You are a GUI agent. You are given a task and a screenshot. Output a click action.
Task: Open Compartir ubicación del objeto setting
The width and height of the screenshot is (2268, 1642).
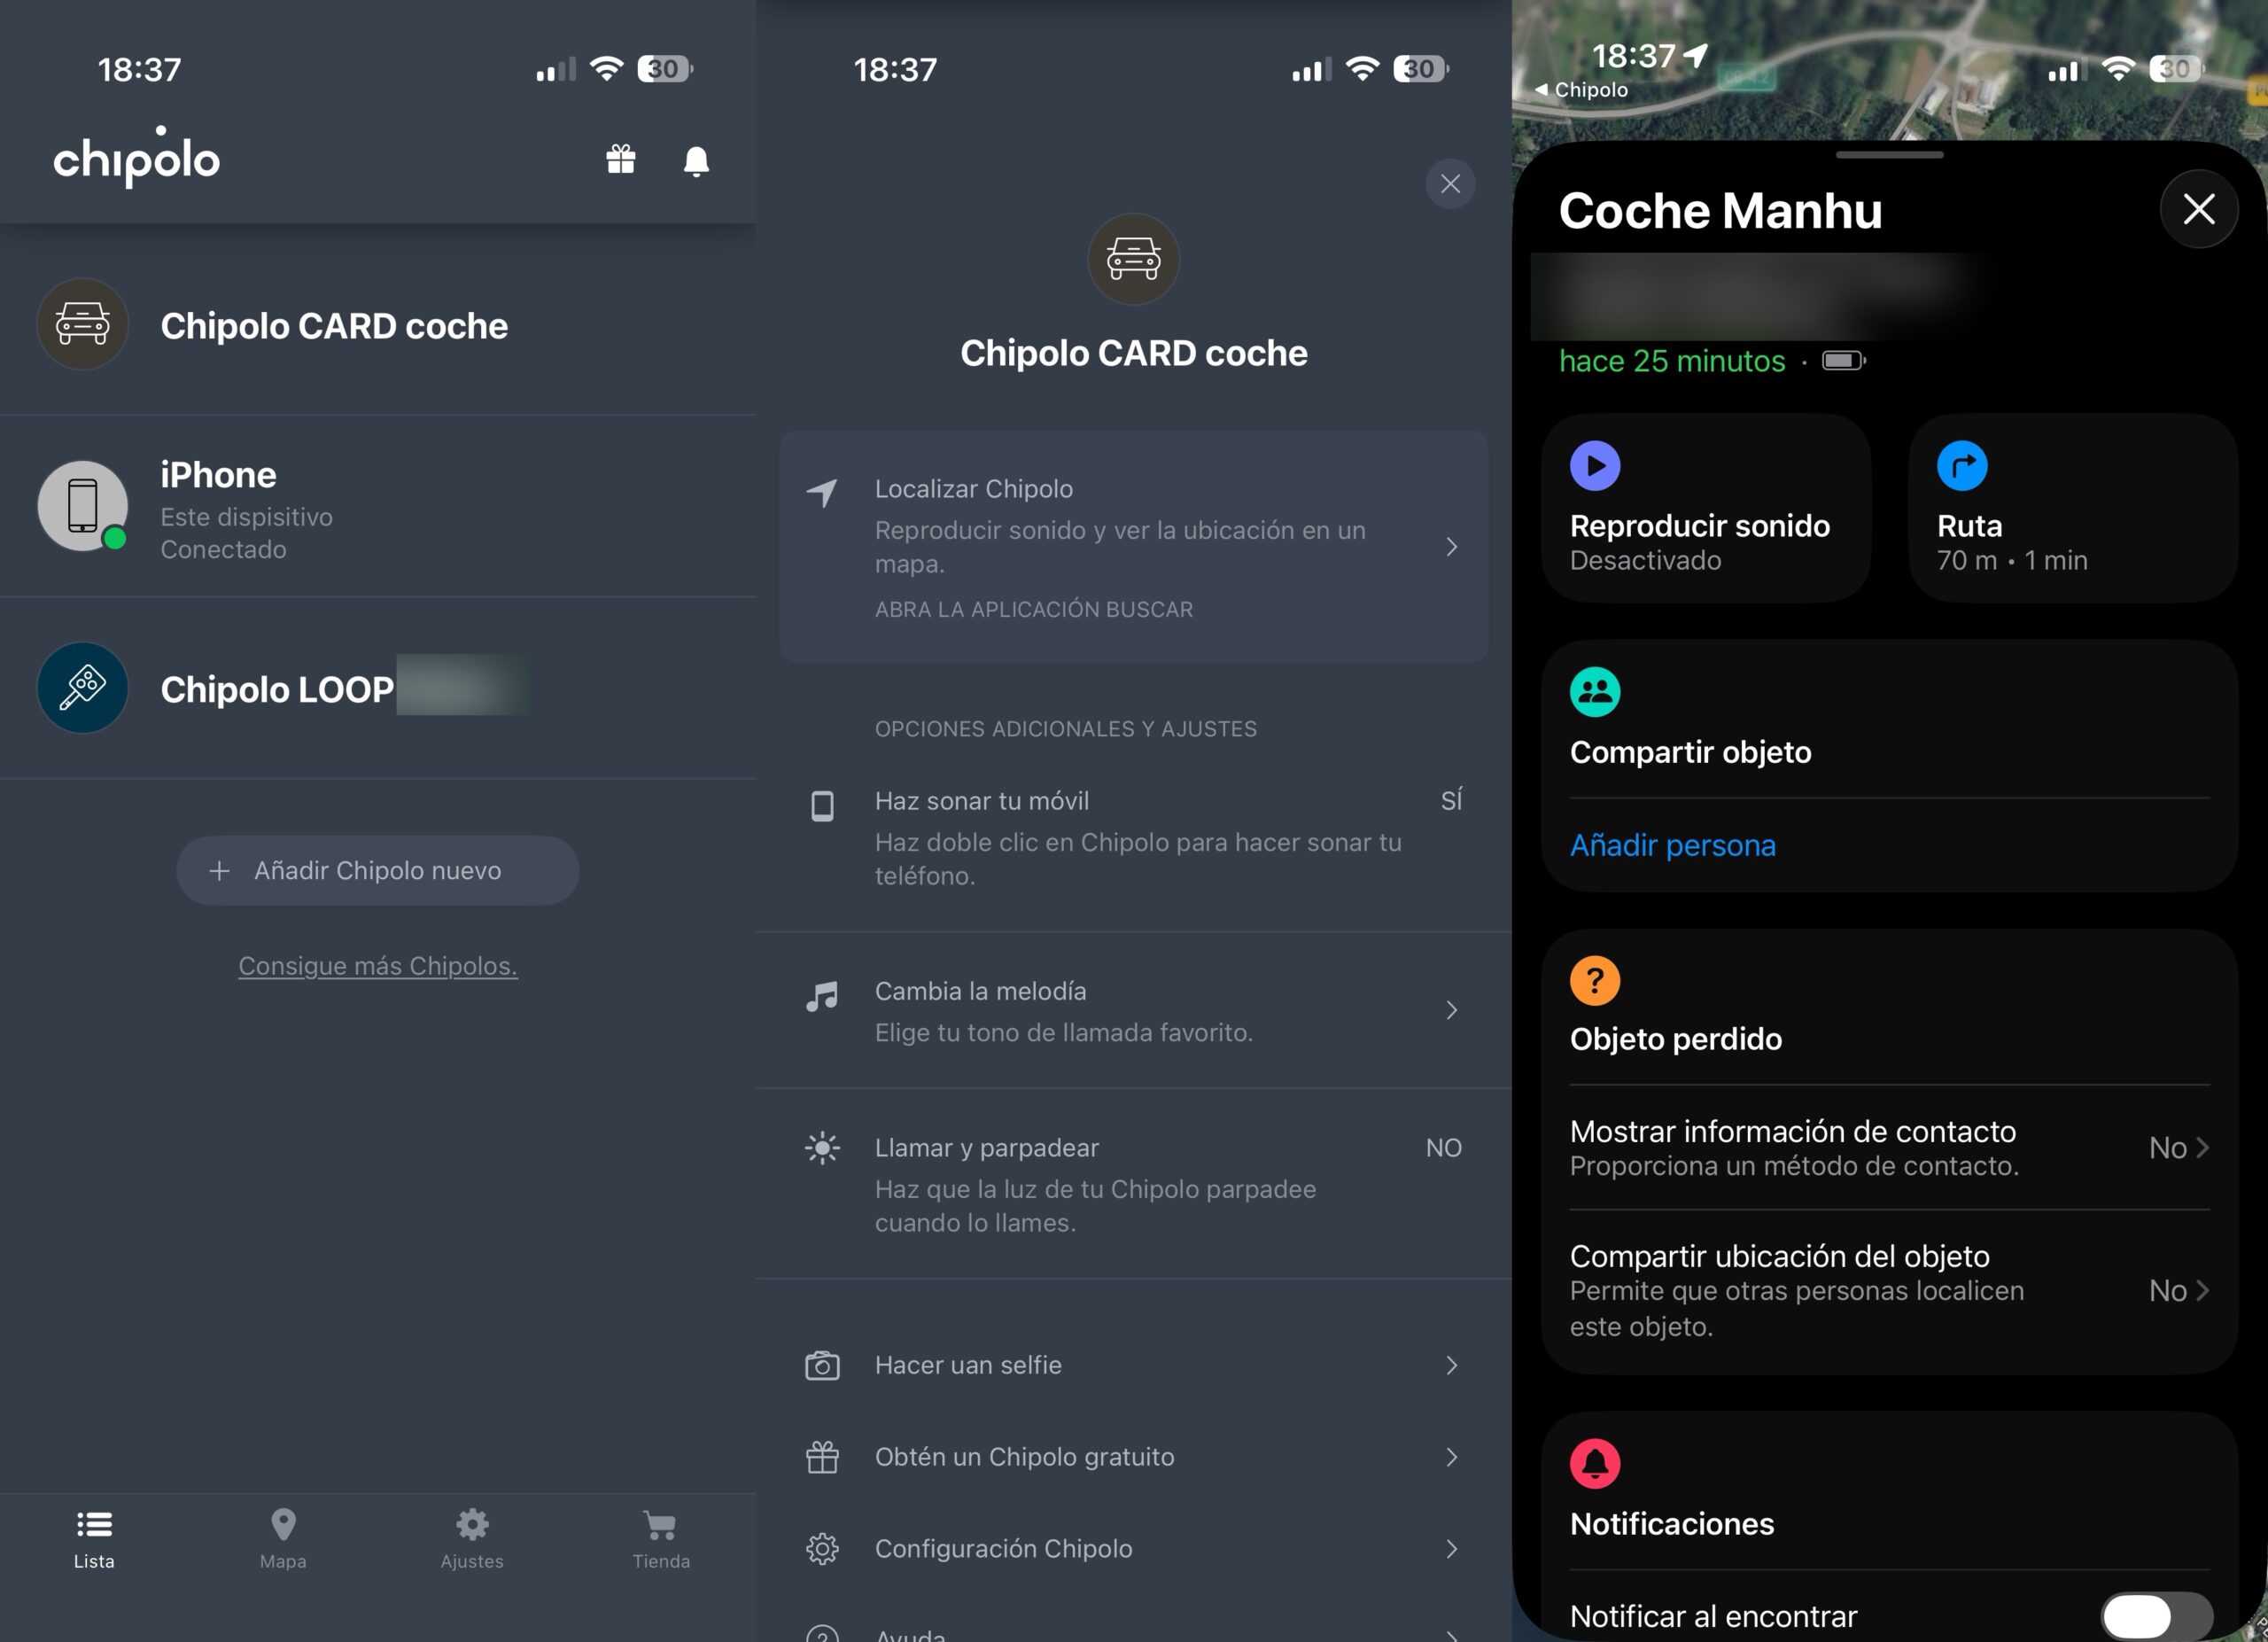1889,1290
